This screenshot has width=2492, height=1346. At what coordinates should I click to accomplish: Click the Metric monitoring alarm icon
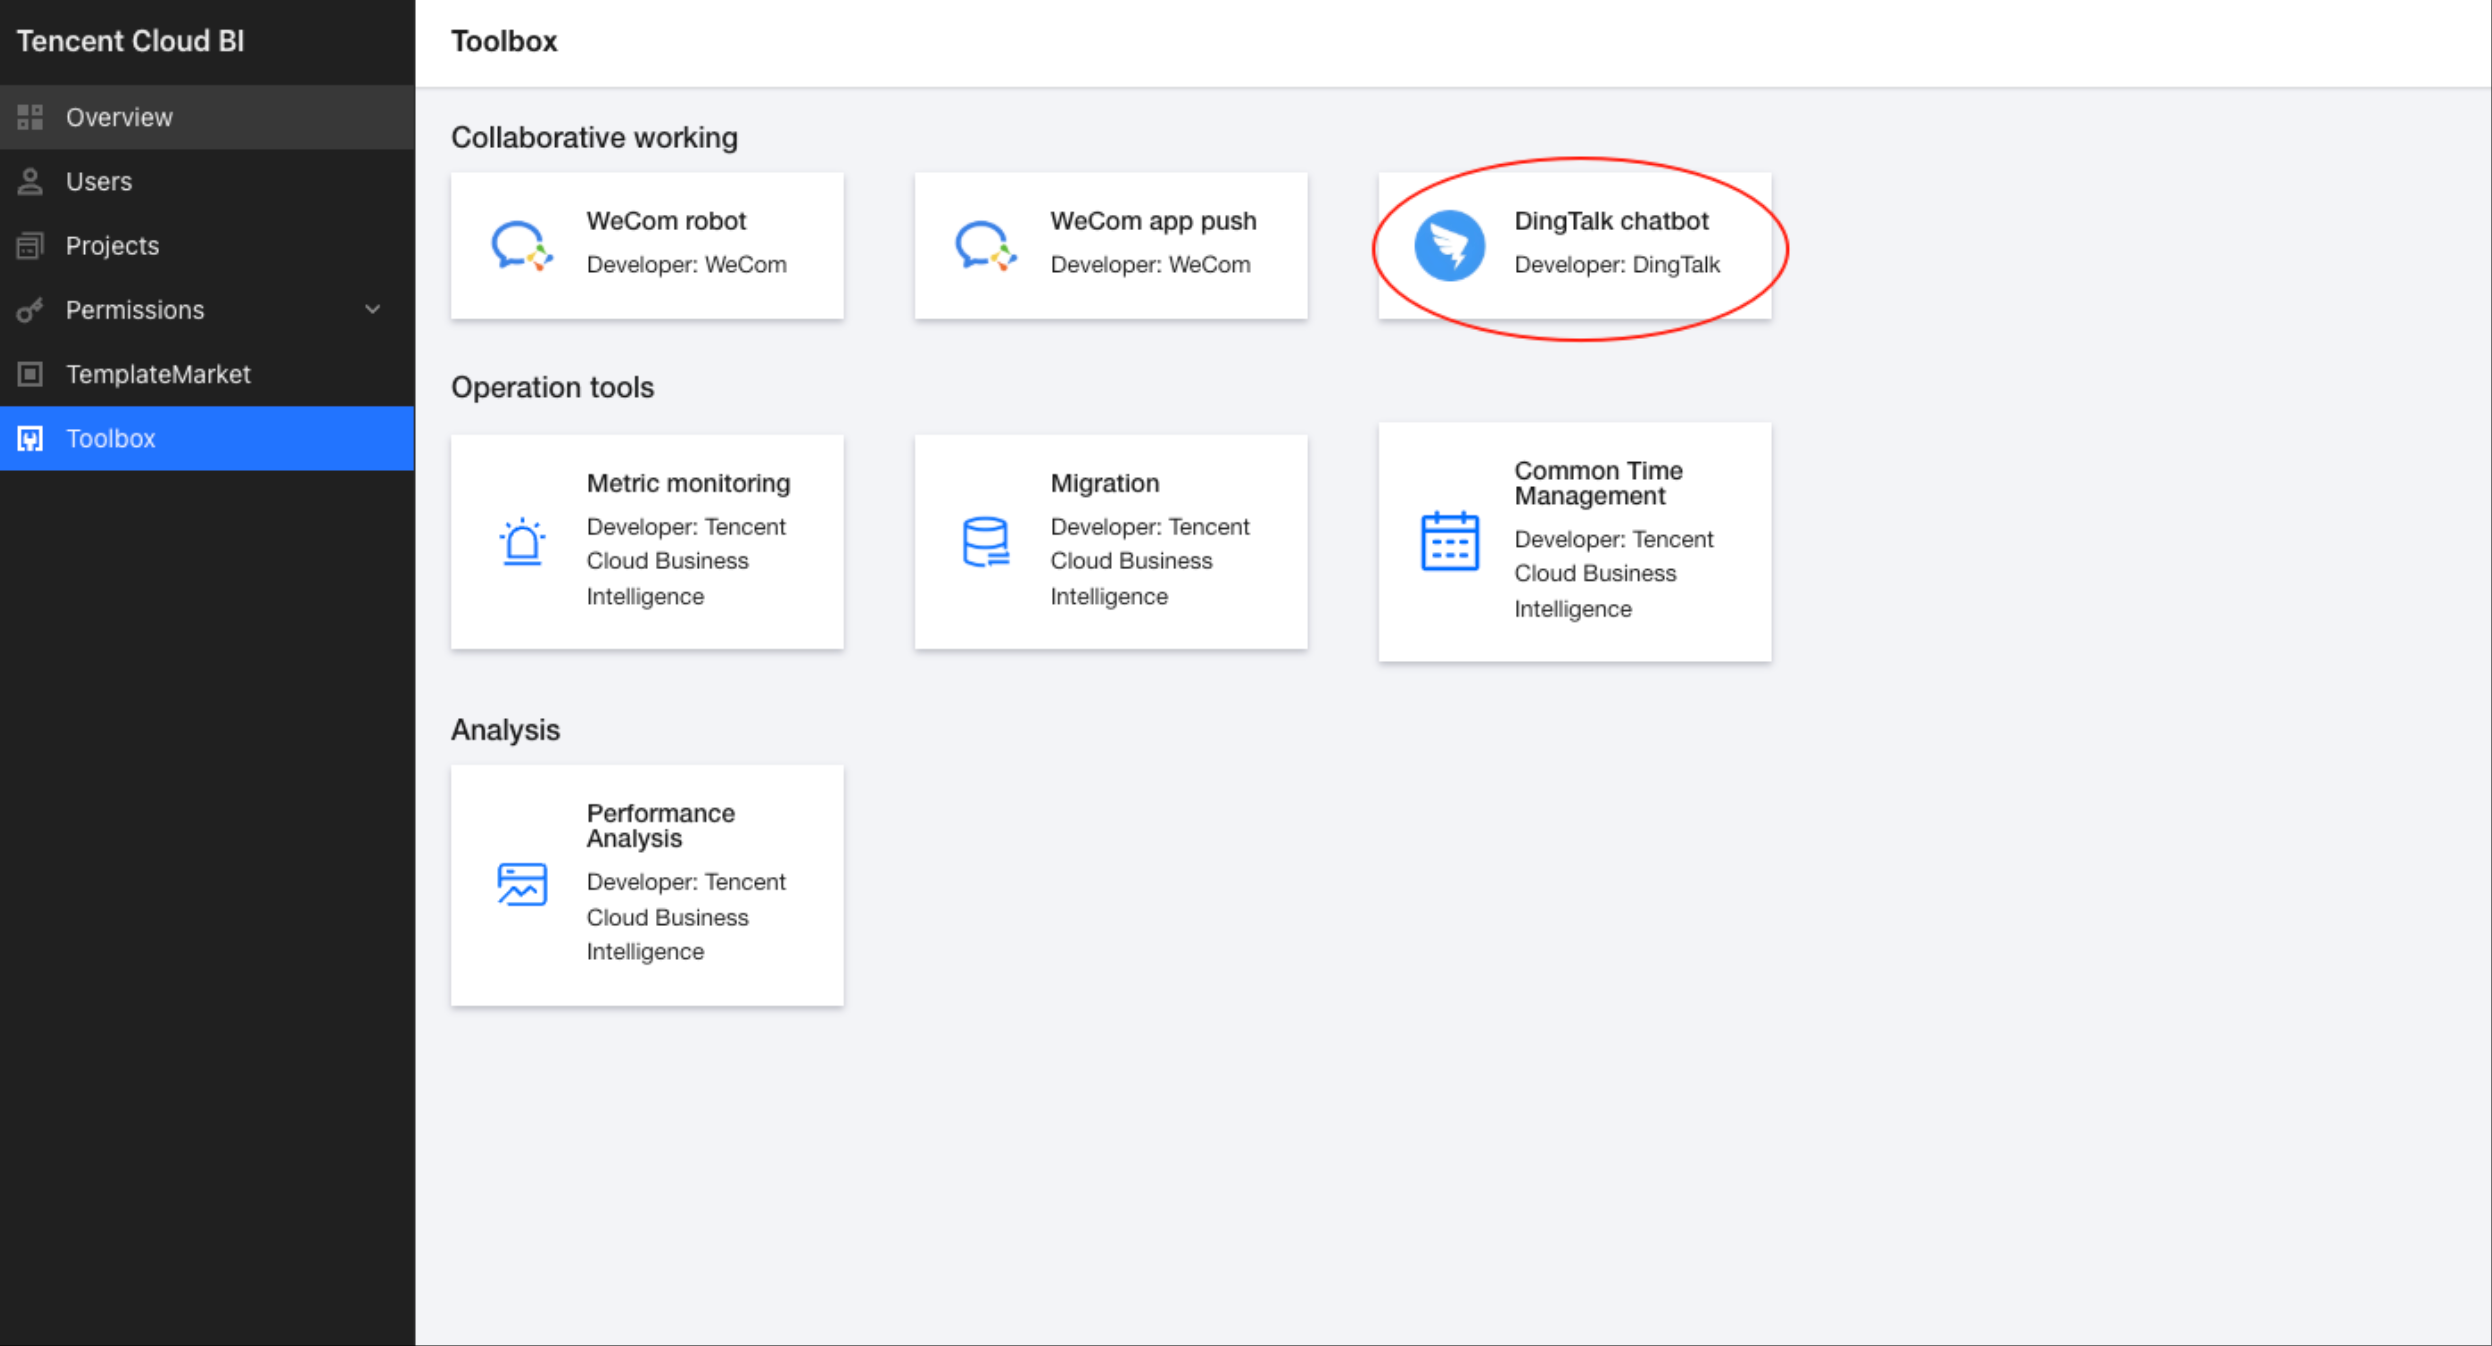coord(521,542)
